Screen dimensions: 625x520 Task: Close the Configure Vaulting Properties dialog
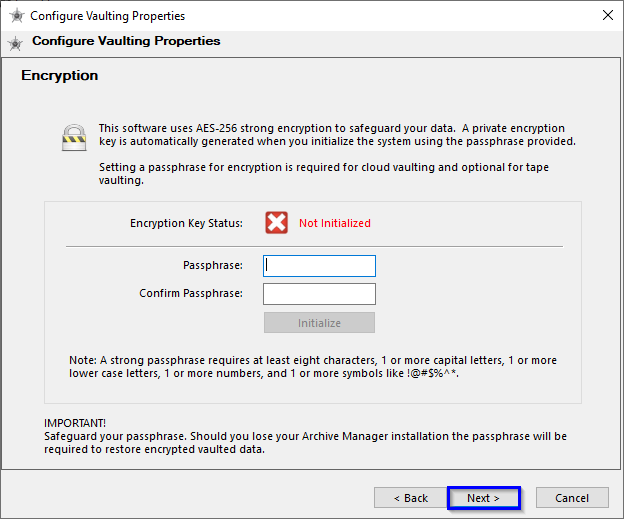coord(607,15)
